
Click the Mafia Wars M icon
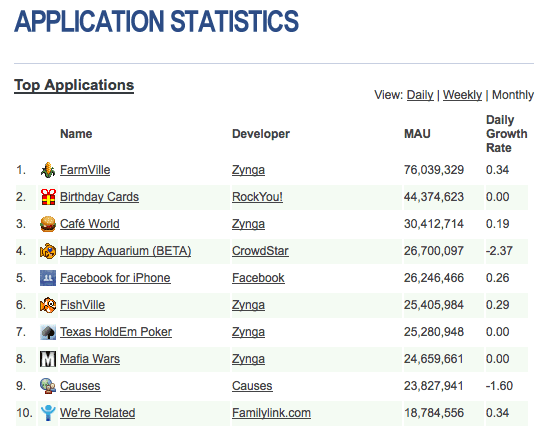pyautogui.click(x=48, y=359)
